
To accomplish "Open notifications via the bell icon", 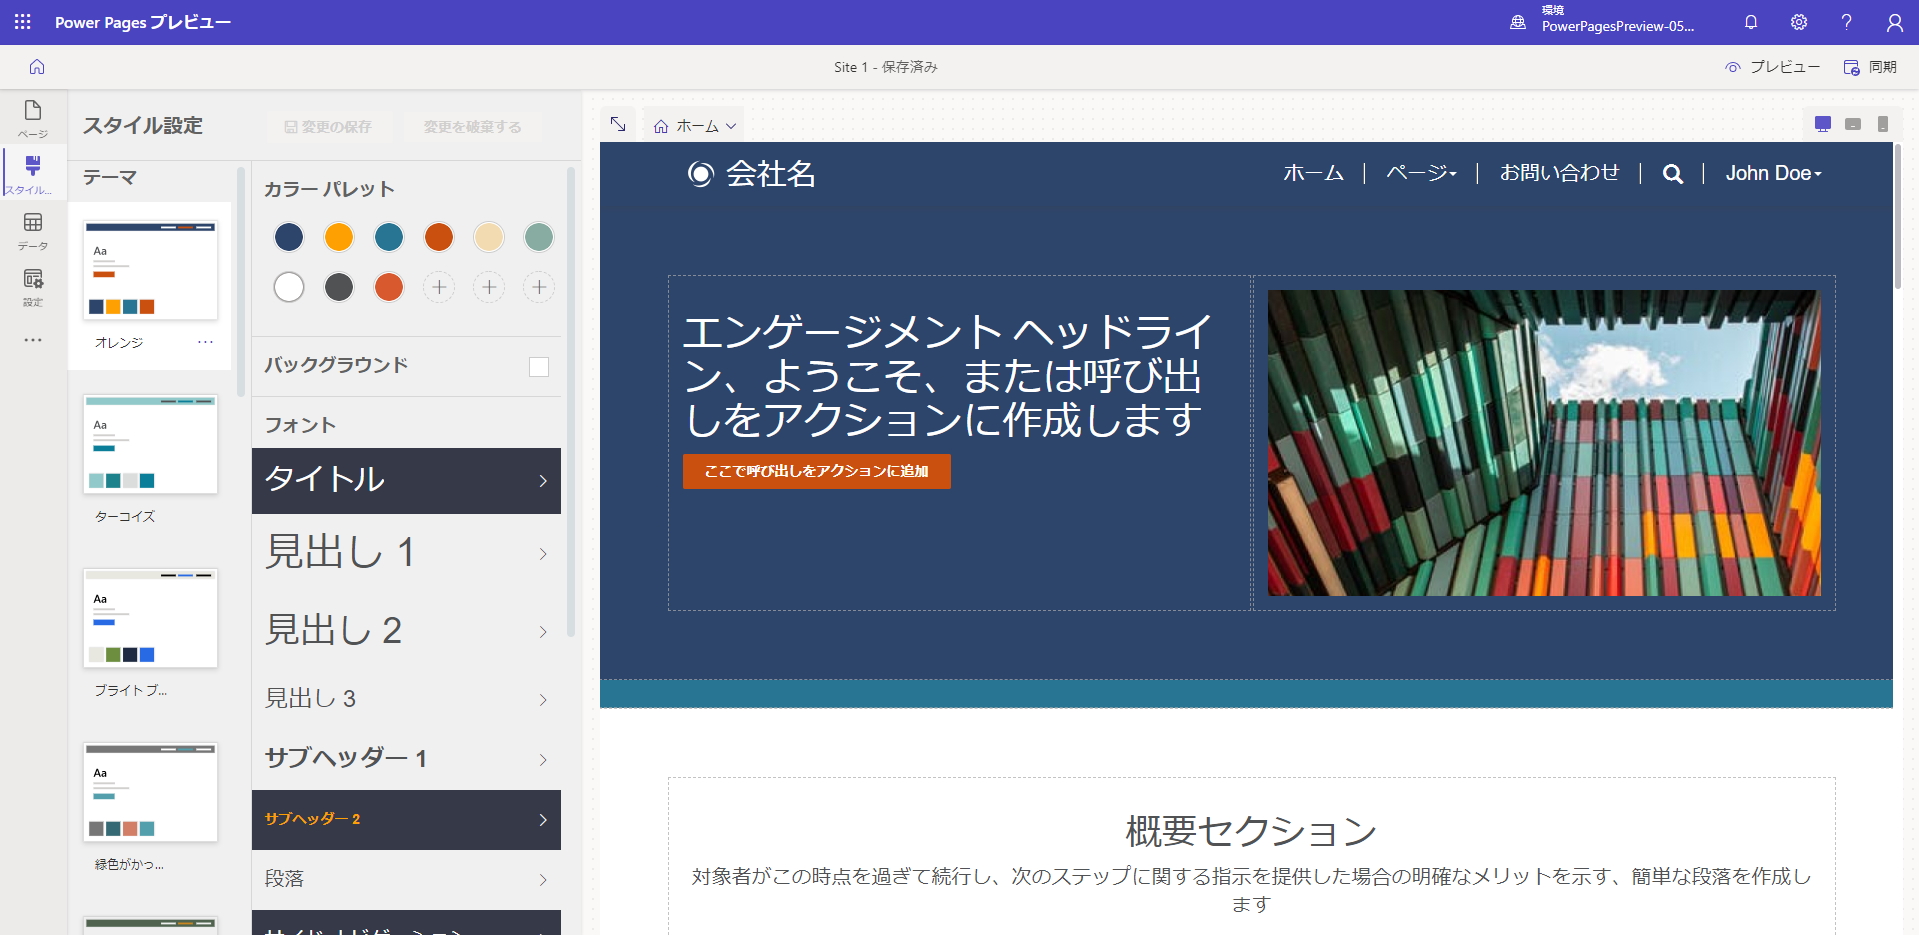I will [1751, 22].
